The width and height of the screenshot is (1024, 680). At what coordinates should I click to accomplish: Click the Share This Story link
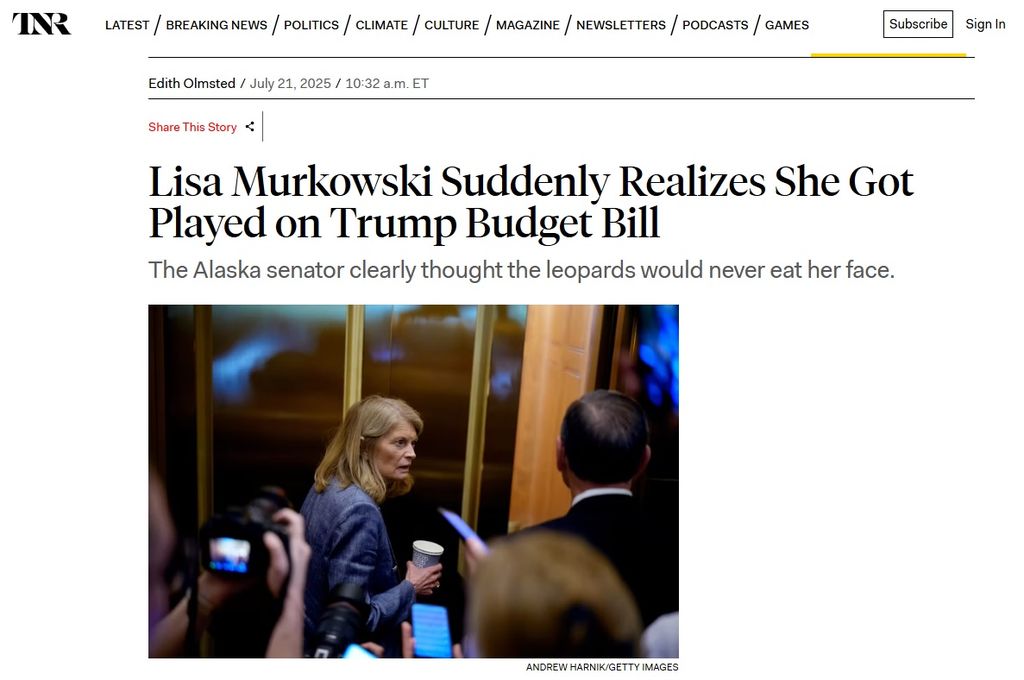[x=192, y=127]
